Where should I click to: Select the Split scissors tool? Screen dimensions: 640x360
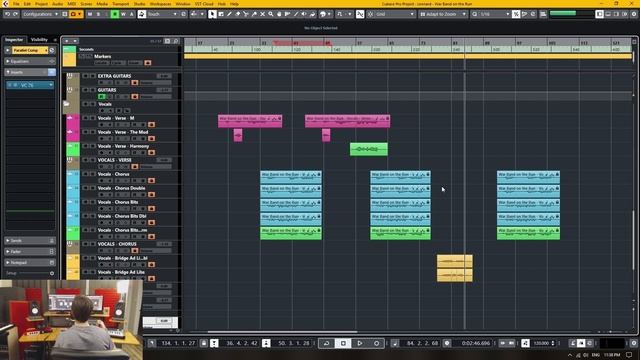click(x=246, y=14)
